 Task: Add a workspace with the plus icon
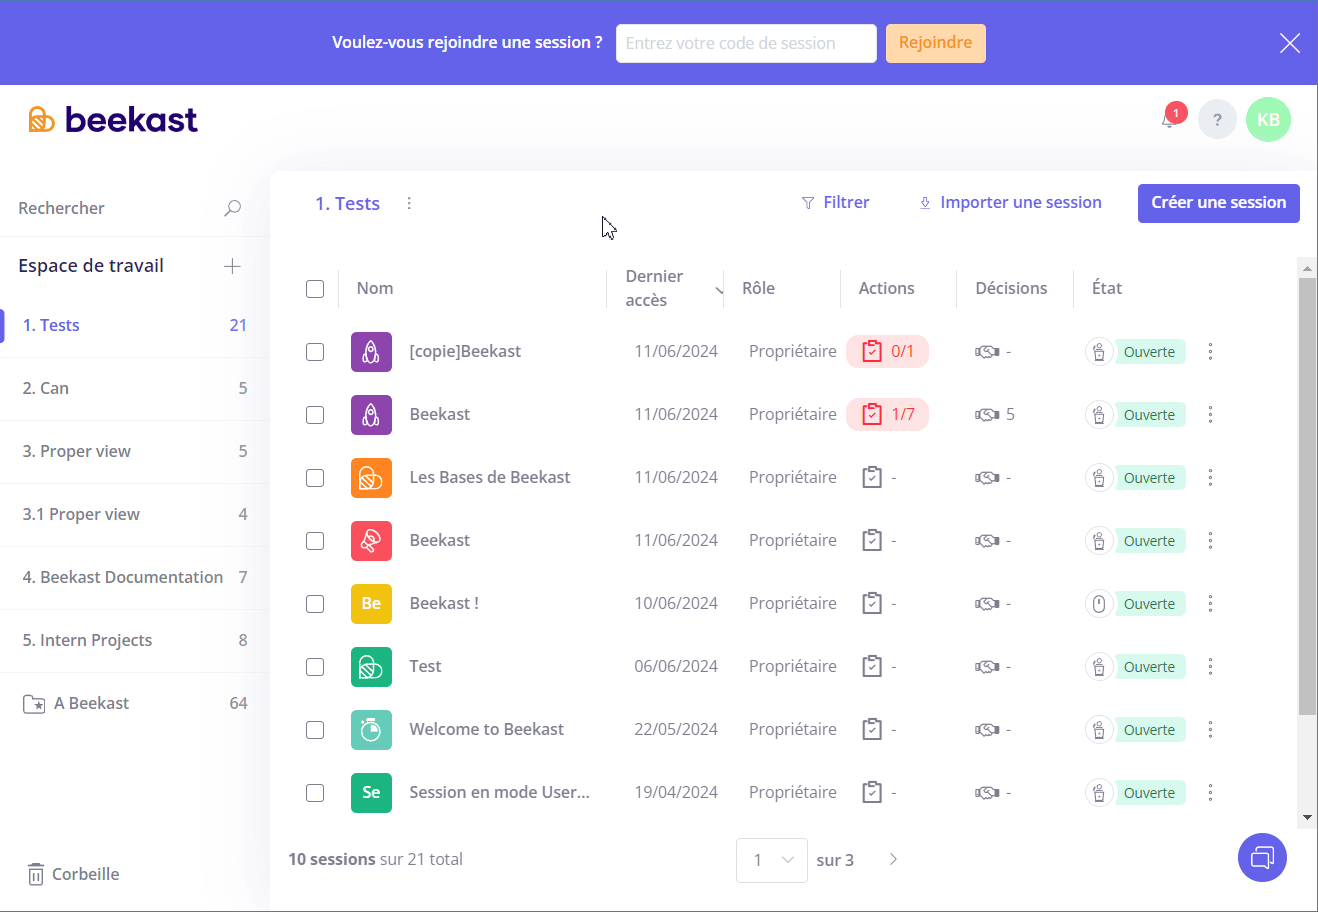(232, 266)
